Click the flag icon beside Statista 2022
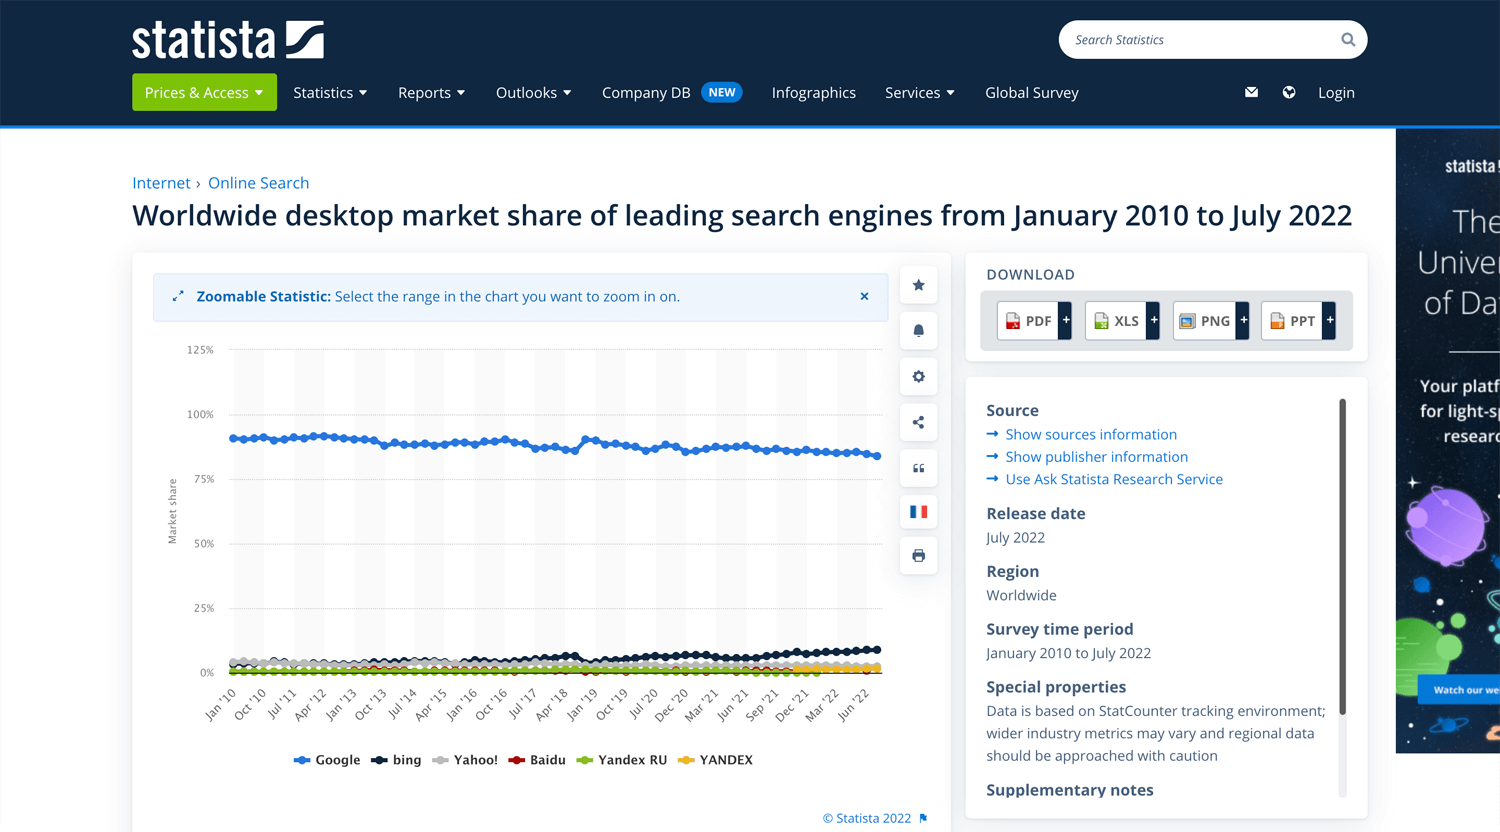The image size is (1500, 832). point(923,818)
